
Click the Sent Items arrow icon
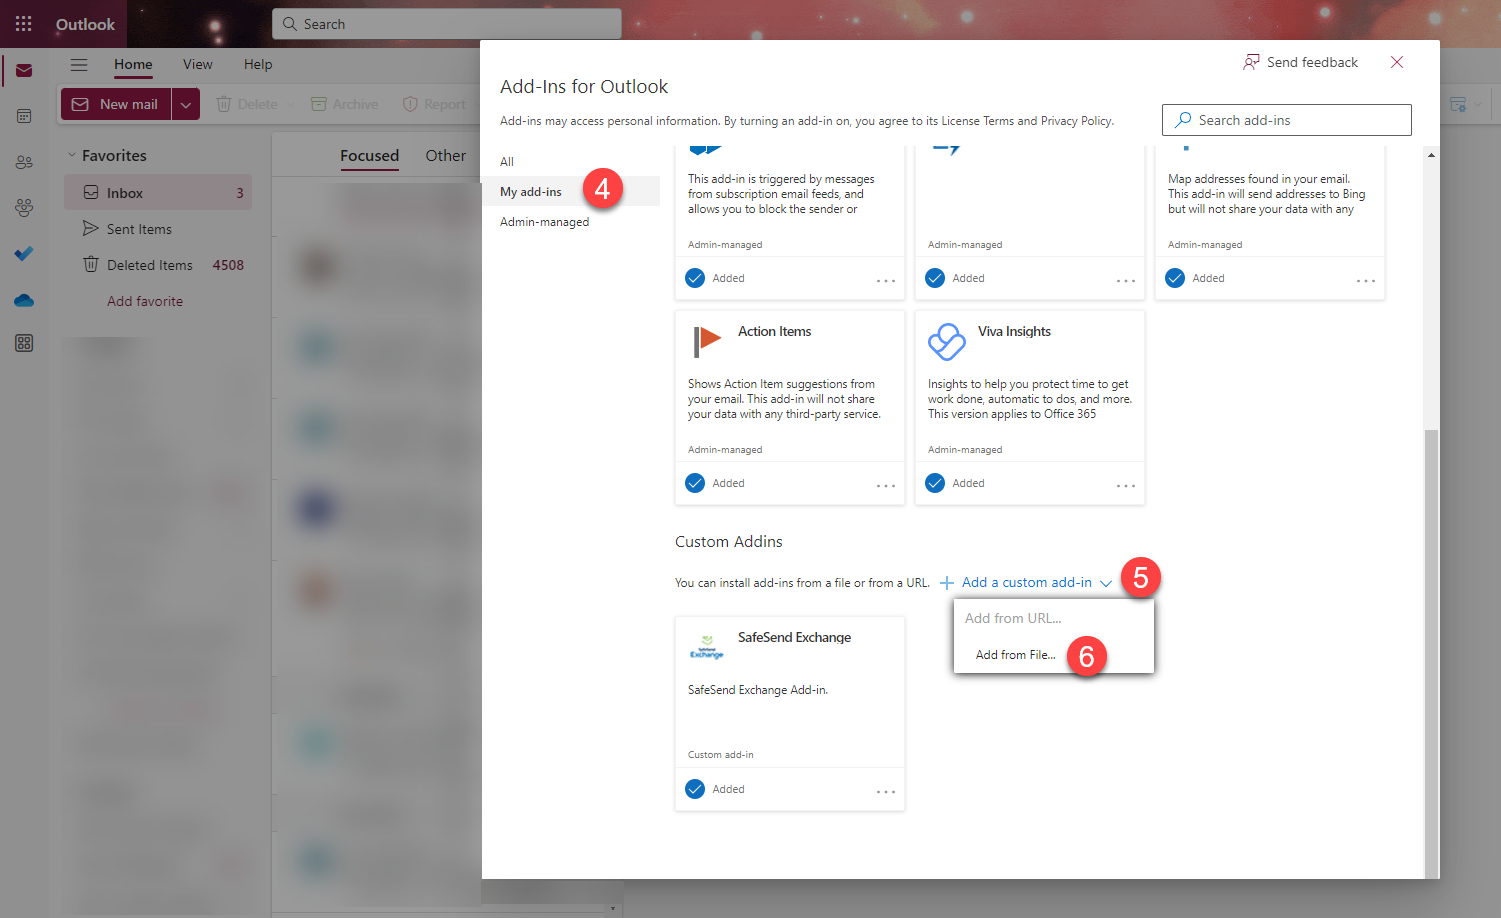click(x=91, y=228)
